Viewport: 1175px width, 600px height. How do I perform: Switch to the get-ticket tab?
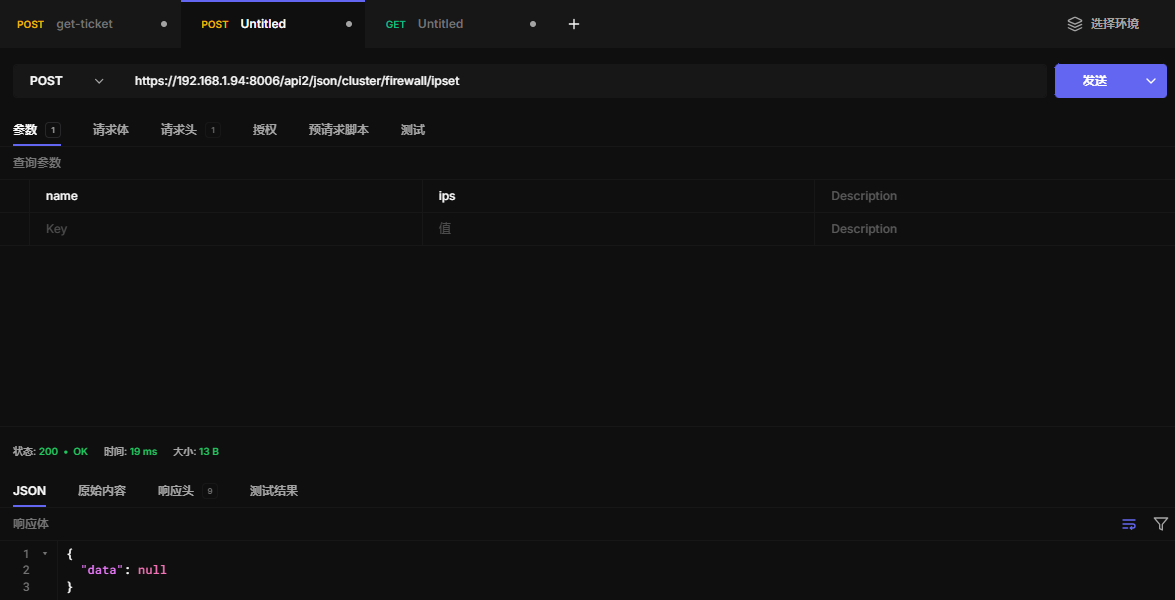tap(84, 24)
